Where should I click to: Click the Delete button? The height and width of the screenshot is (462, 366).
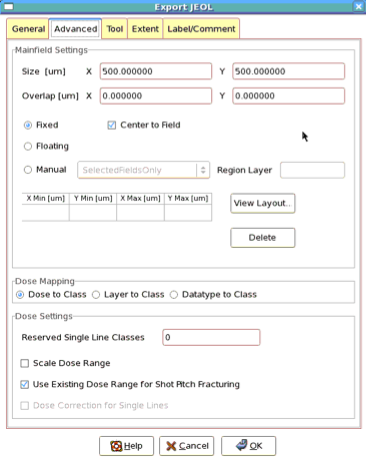coord(263,238)
